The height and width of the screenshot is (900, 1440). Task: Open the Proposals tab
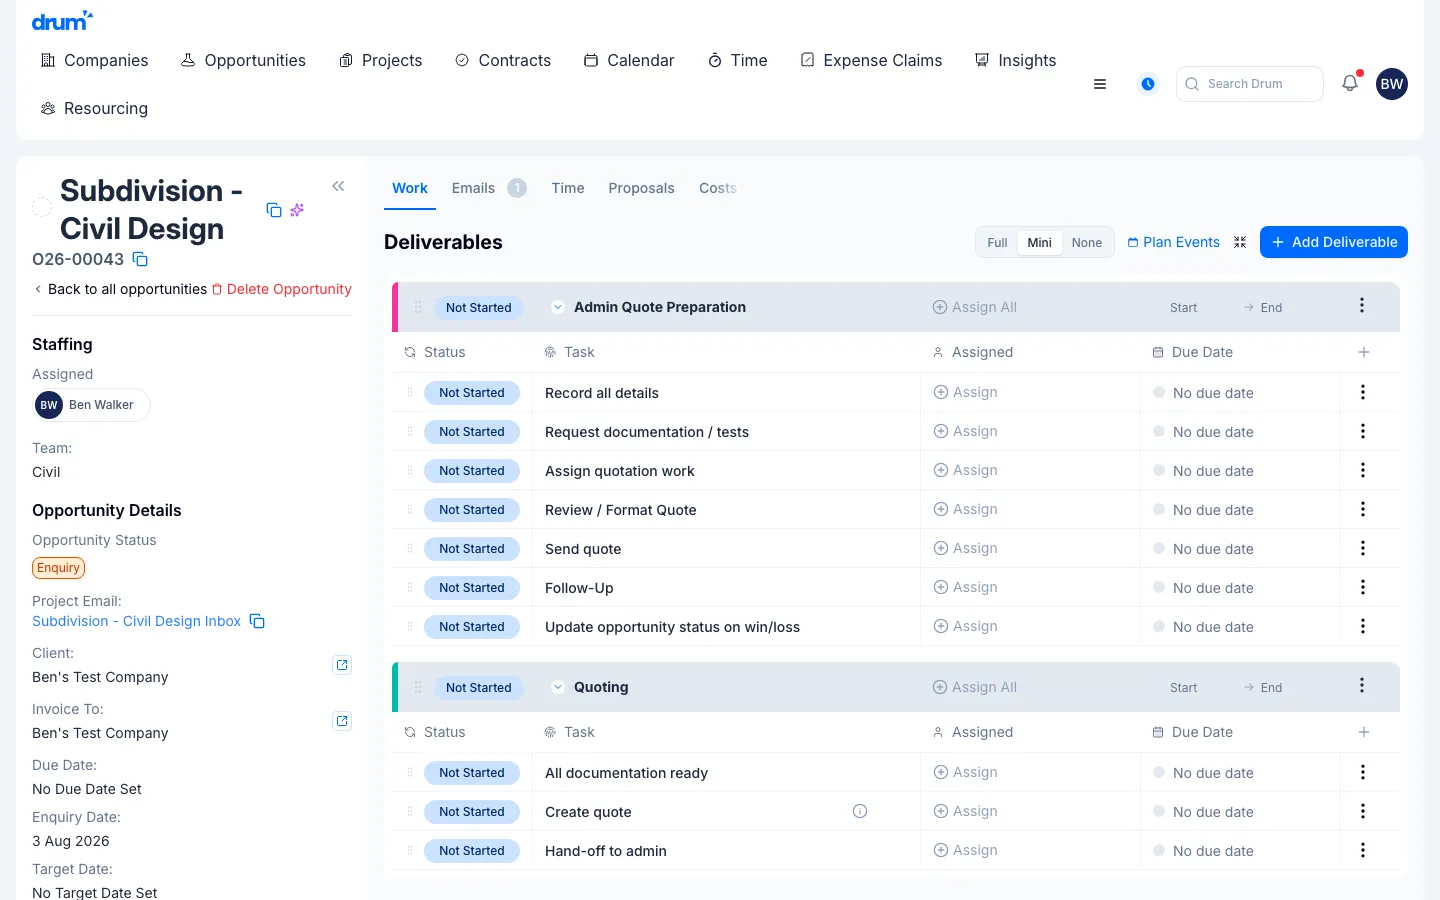click(x=641, y=188)
